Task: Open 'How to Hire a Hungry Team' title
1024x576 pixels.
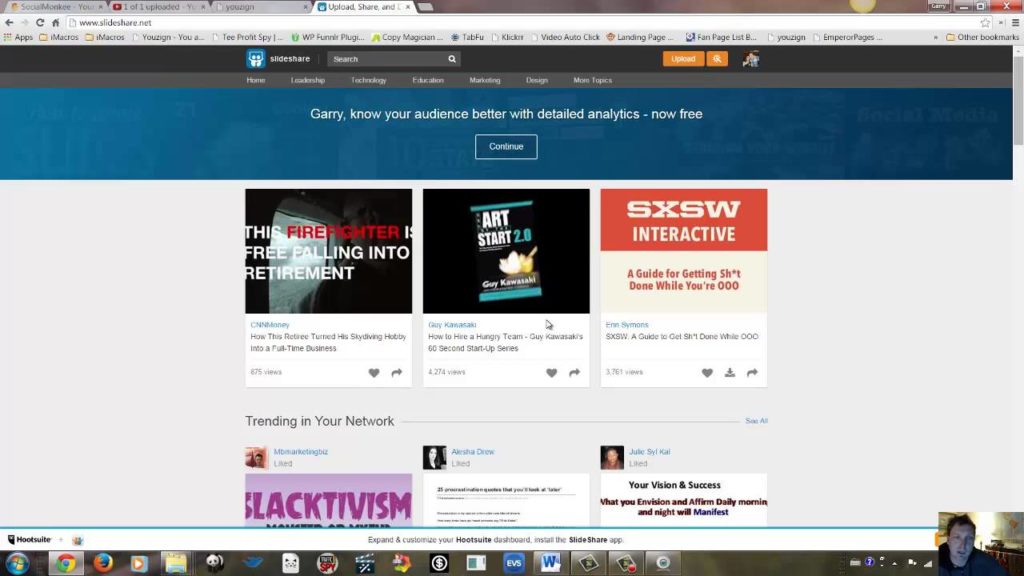Action: [x=505, y=342]
